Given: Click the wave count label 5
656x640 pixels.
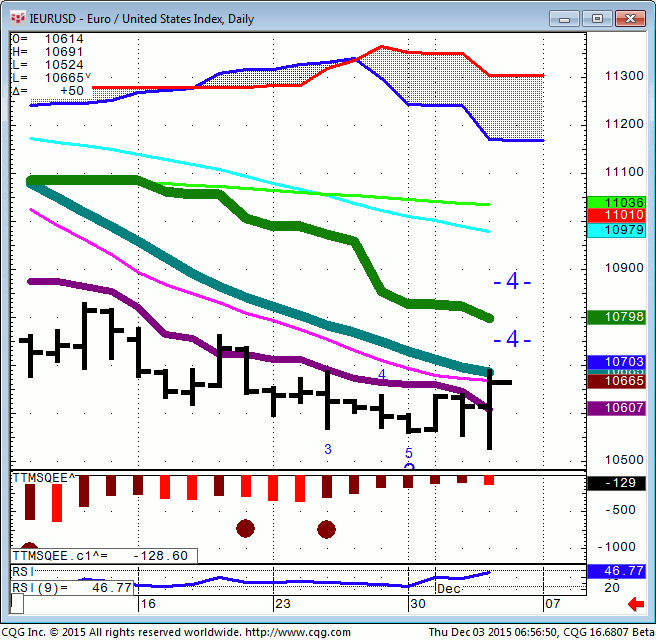Looking at the screenshot, I should click(x=409, y=453).
